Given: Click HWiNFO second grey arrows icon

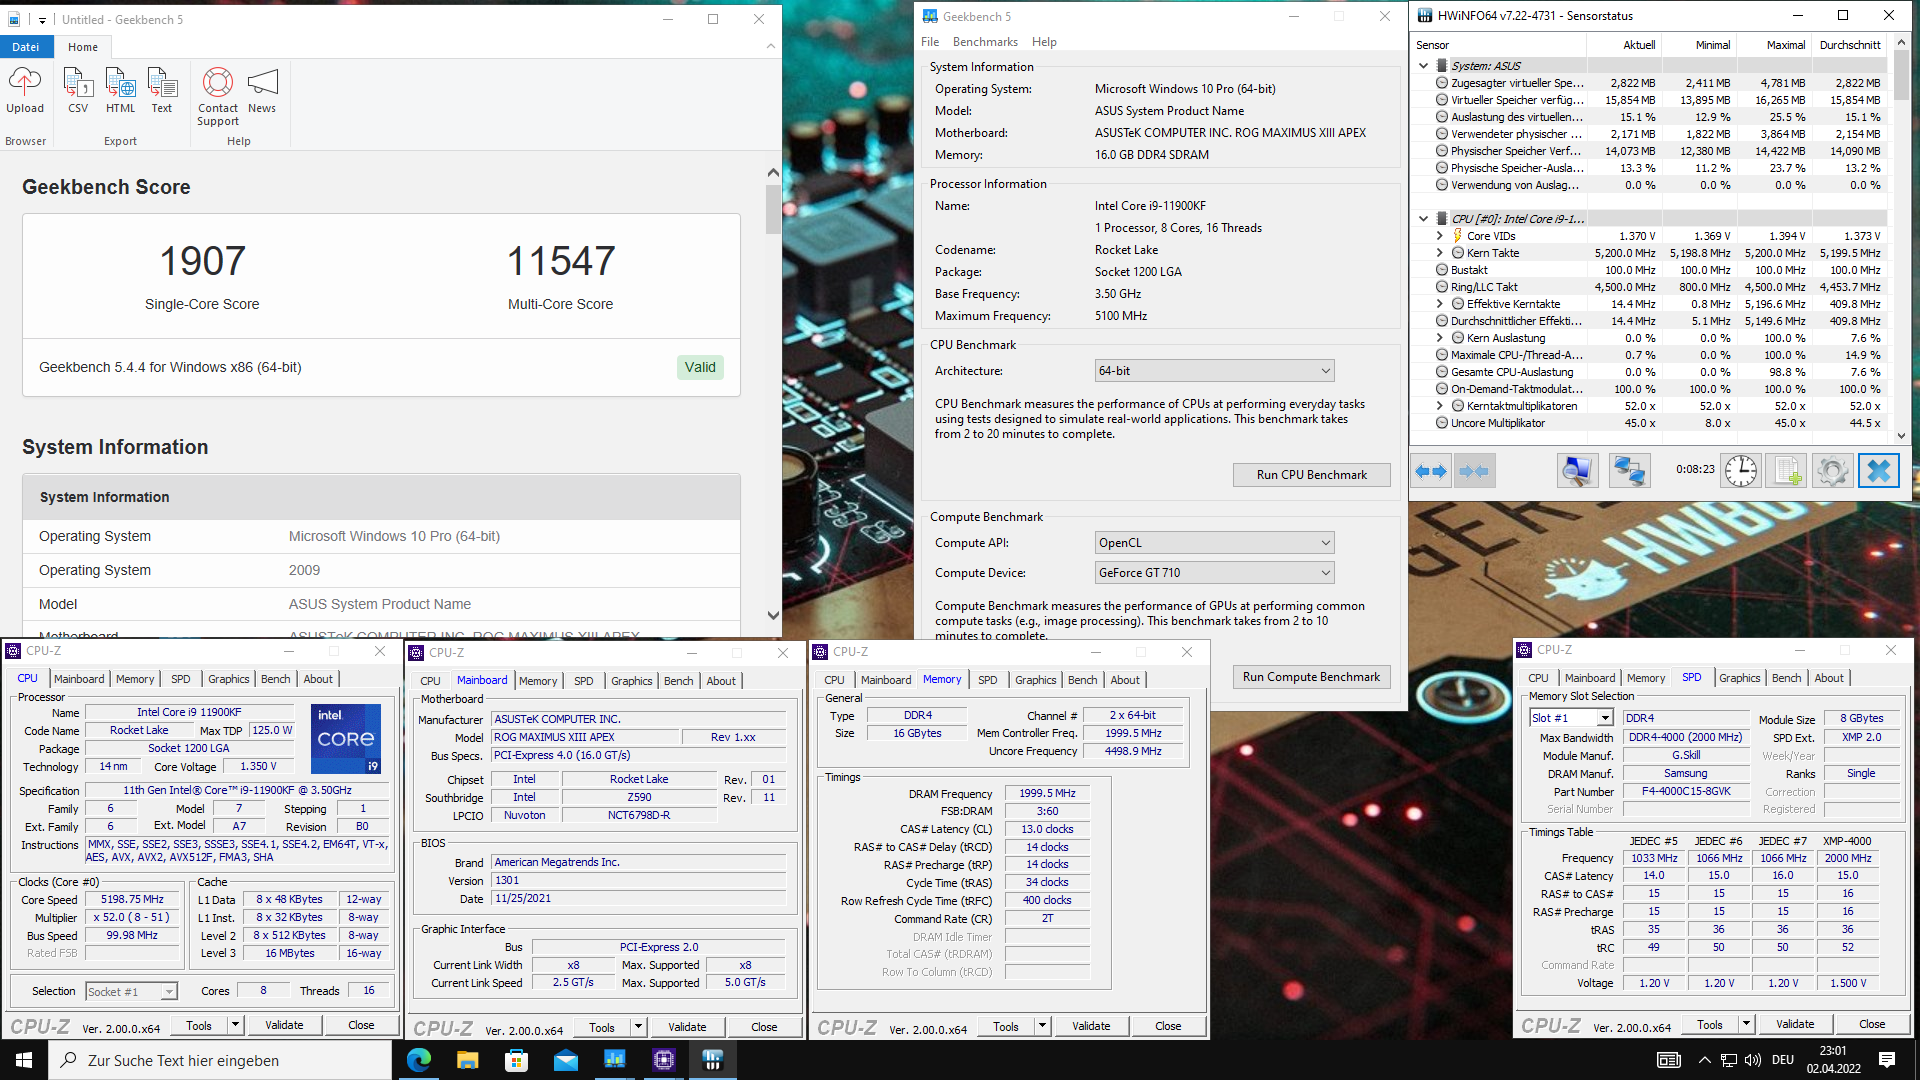Looking at the screenshot, I should coord(1474,471).
